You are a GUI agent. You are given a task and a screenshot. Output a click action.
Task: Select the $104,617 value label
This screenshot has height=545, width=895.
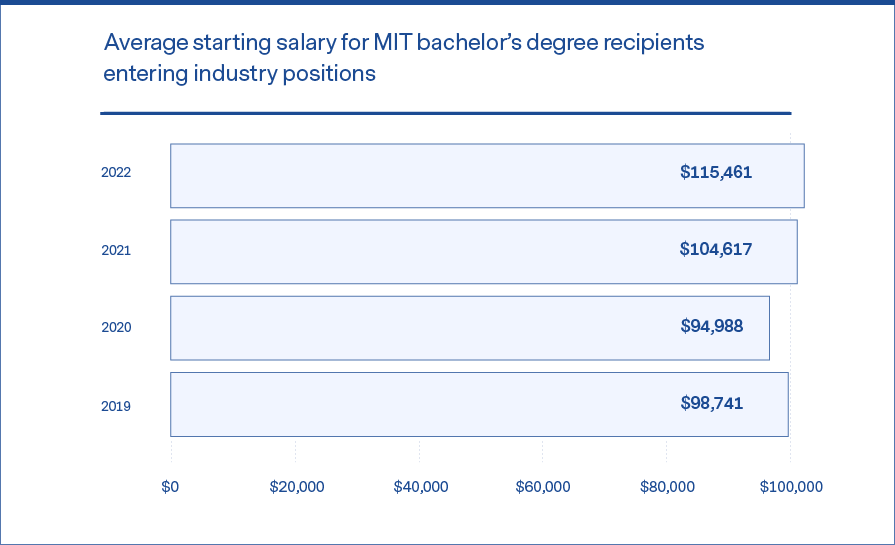716,249
